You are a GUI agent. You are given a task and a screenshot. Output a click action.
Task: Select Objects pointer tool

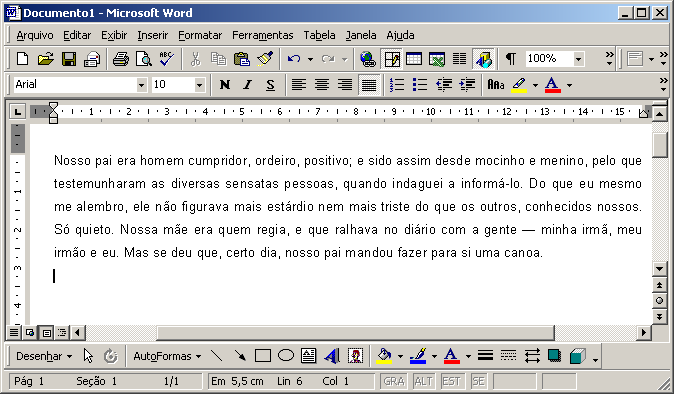point(88,356)
